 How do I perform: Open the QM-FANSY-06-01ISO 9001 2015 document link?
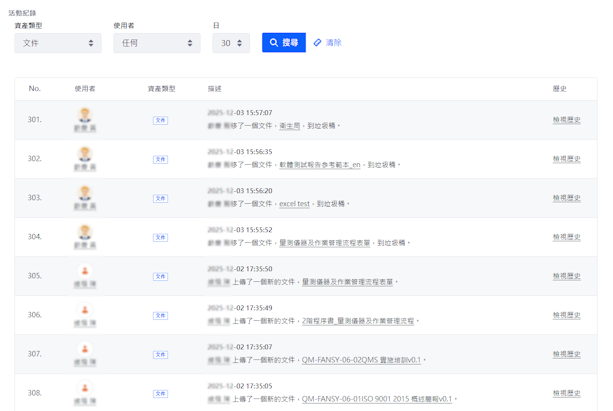[377, 399]
